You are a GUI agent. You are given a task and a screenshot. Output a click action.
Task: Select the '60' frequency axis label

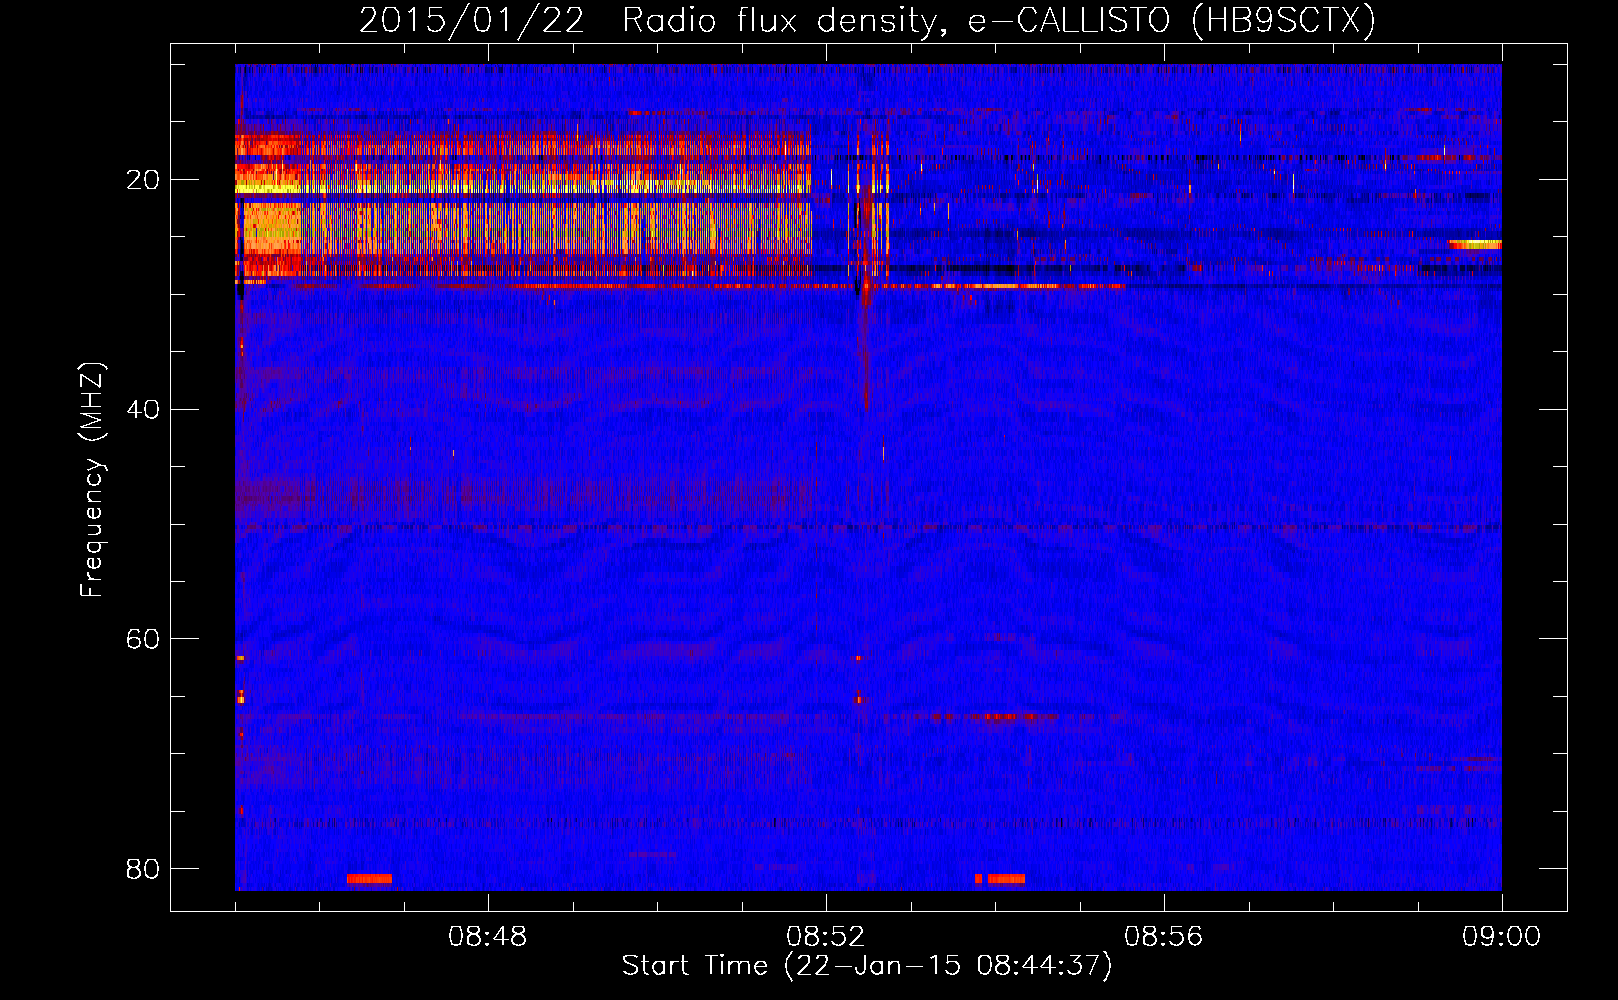click(143, 638)
